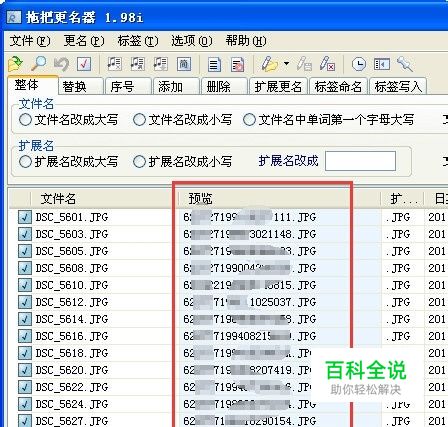Open the 选项(O) menu
Screen dimensions: 448x427
192,41
